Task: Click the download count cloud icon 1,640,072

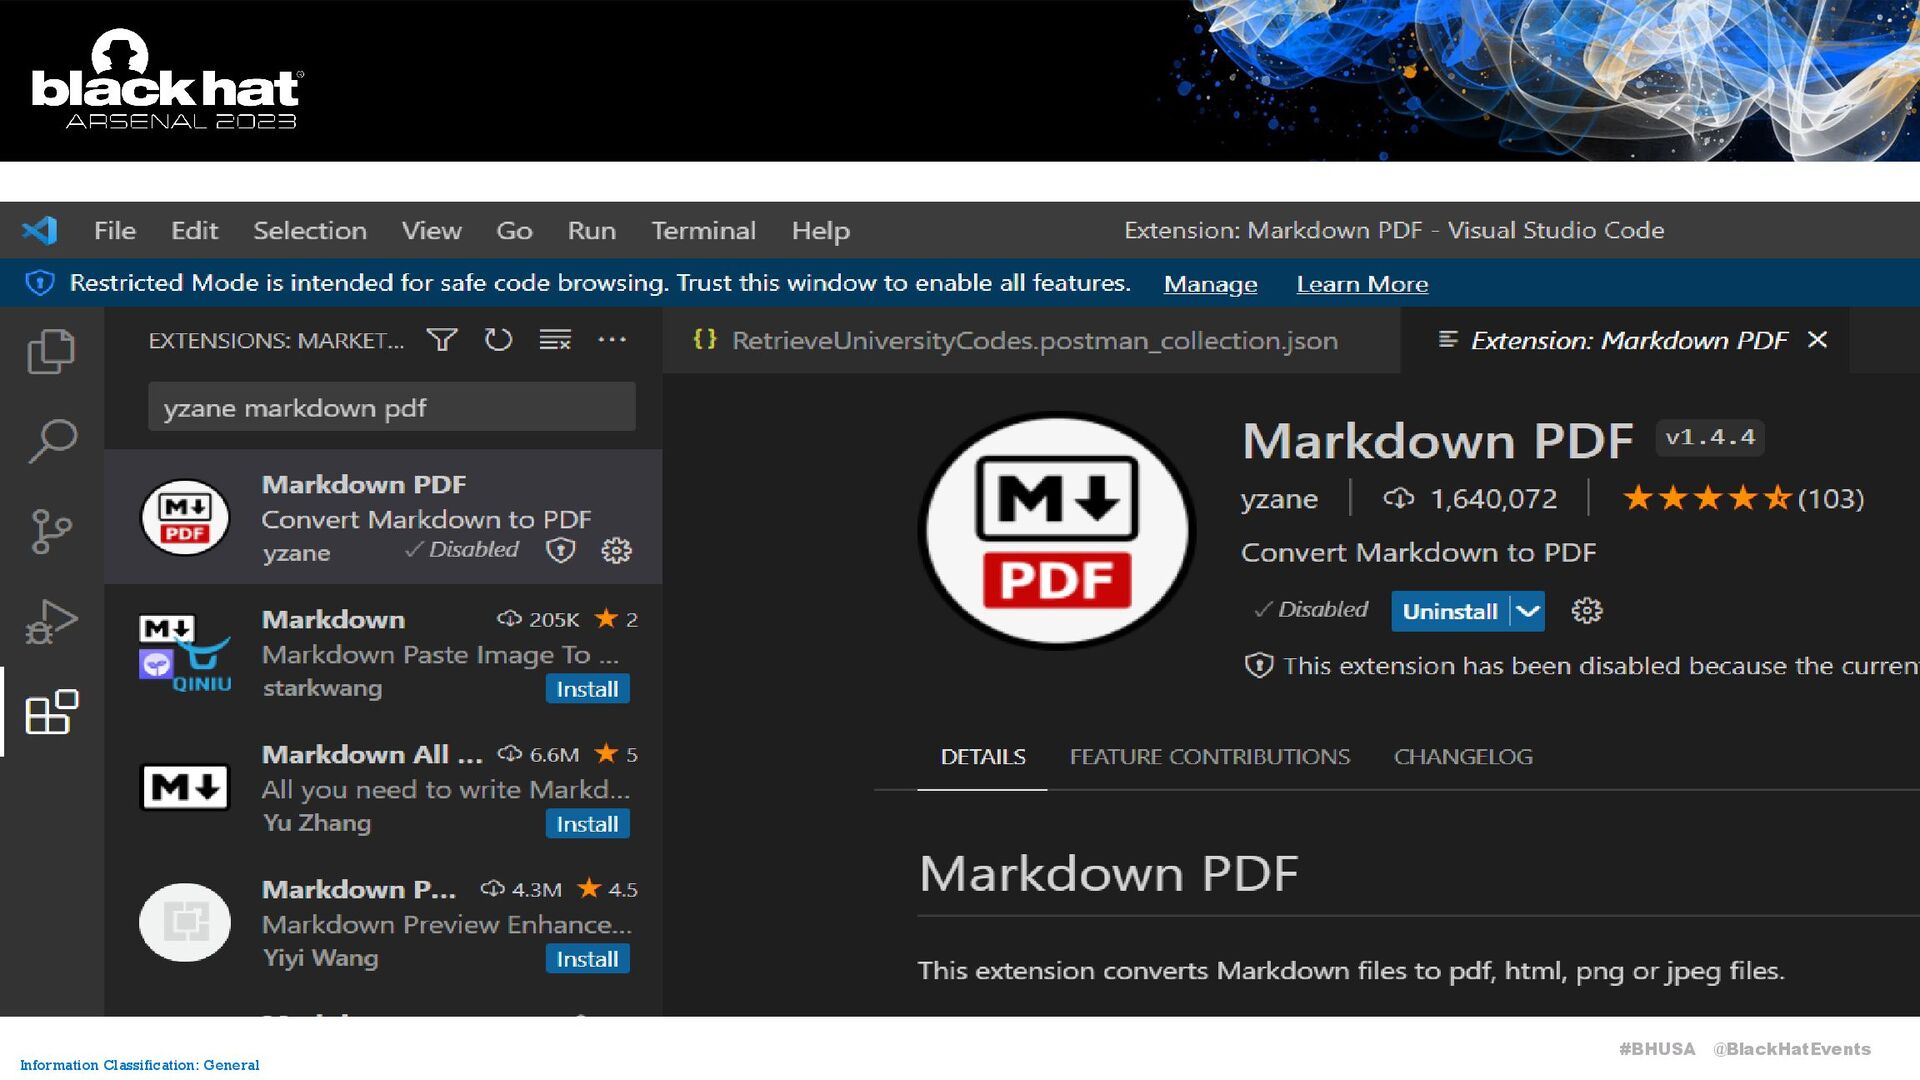Action: 1399,498
